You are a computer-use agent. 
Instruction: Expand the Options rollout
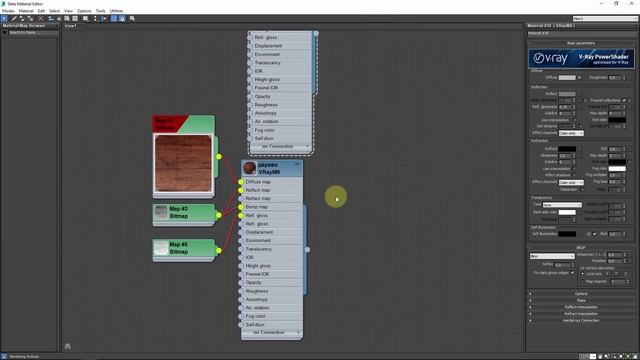(x=581, y=294)
